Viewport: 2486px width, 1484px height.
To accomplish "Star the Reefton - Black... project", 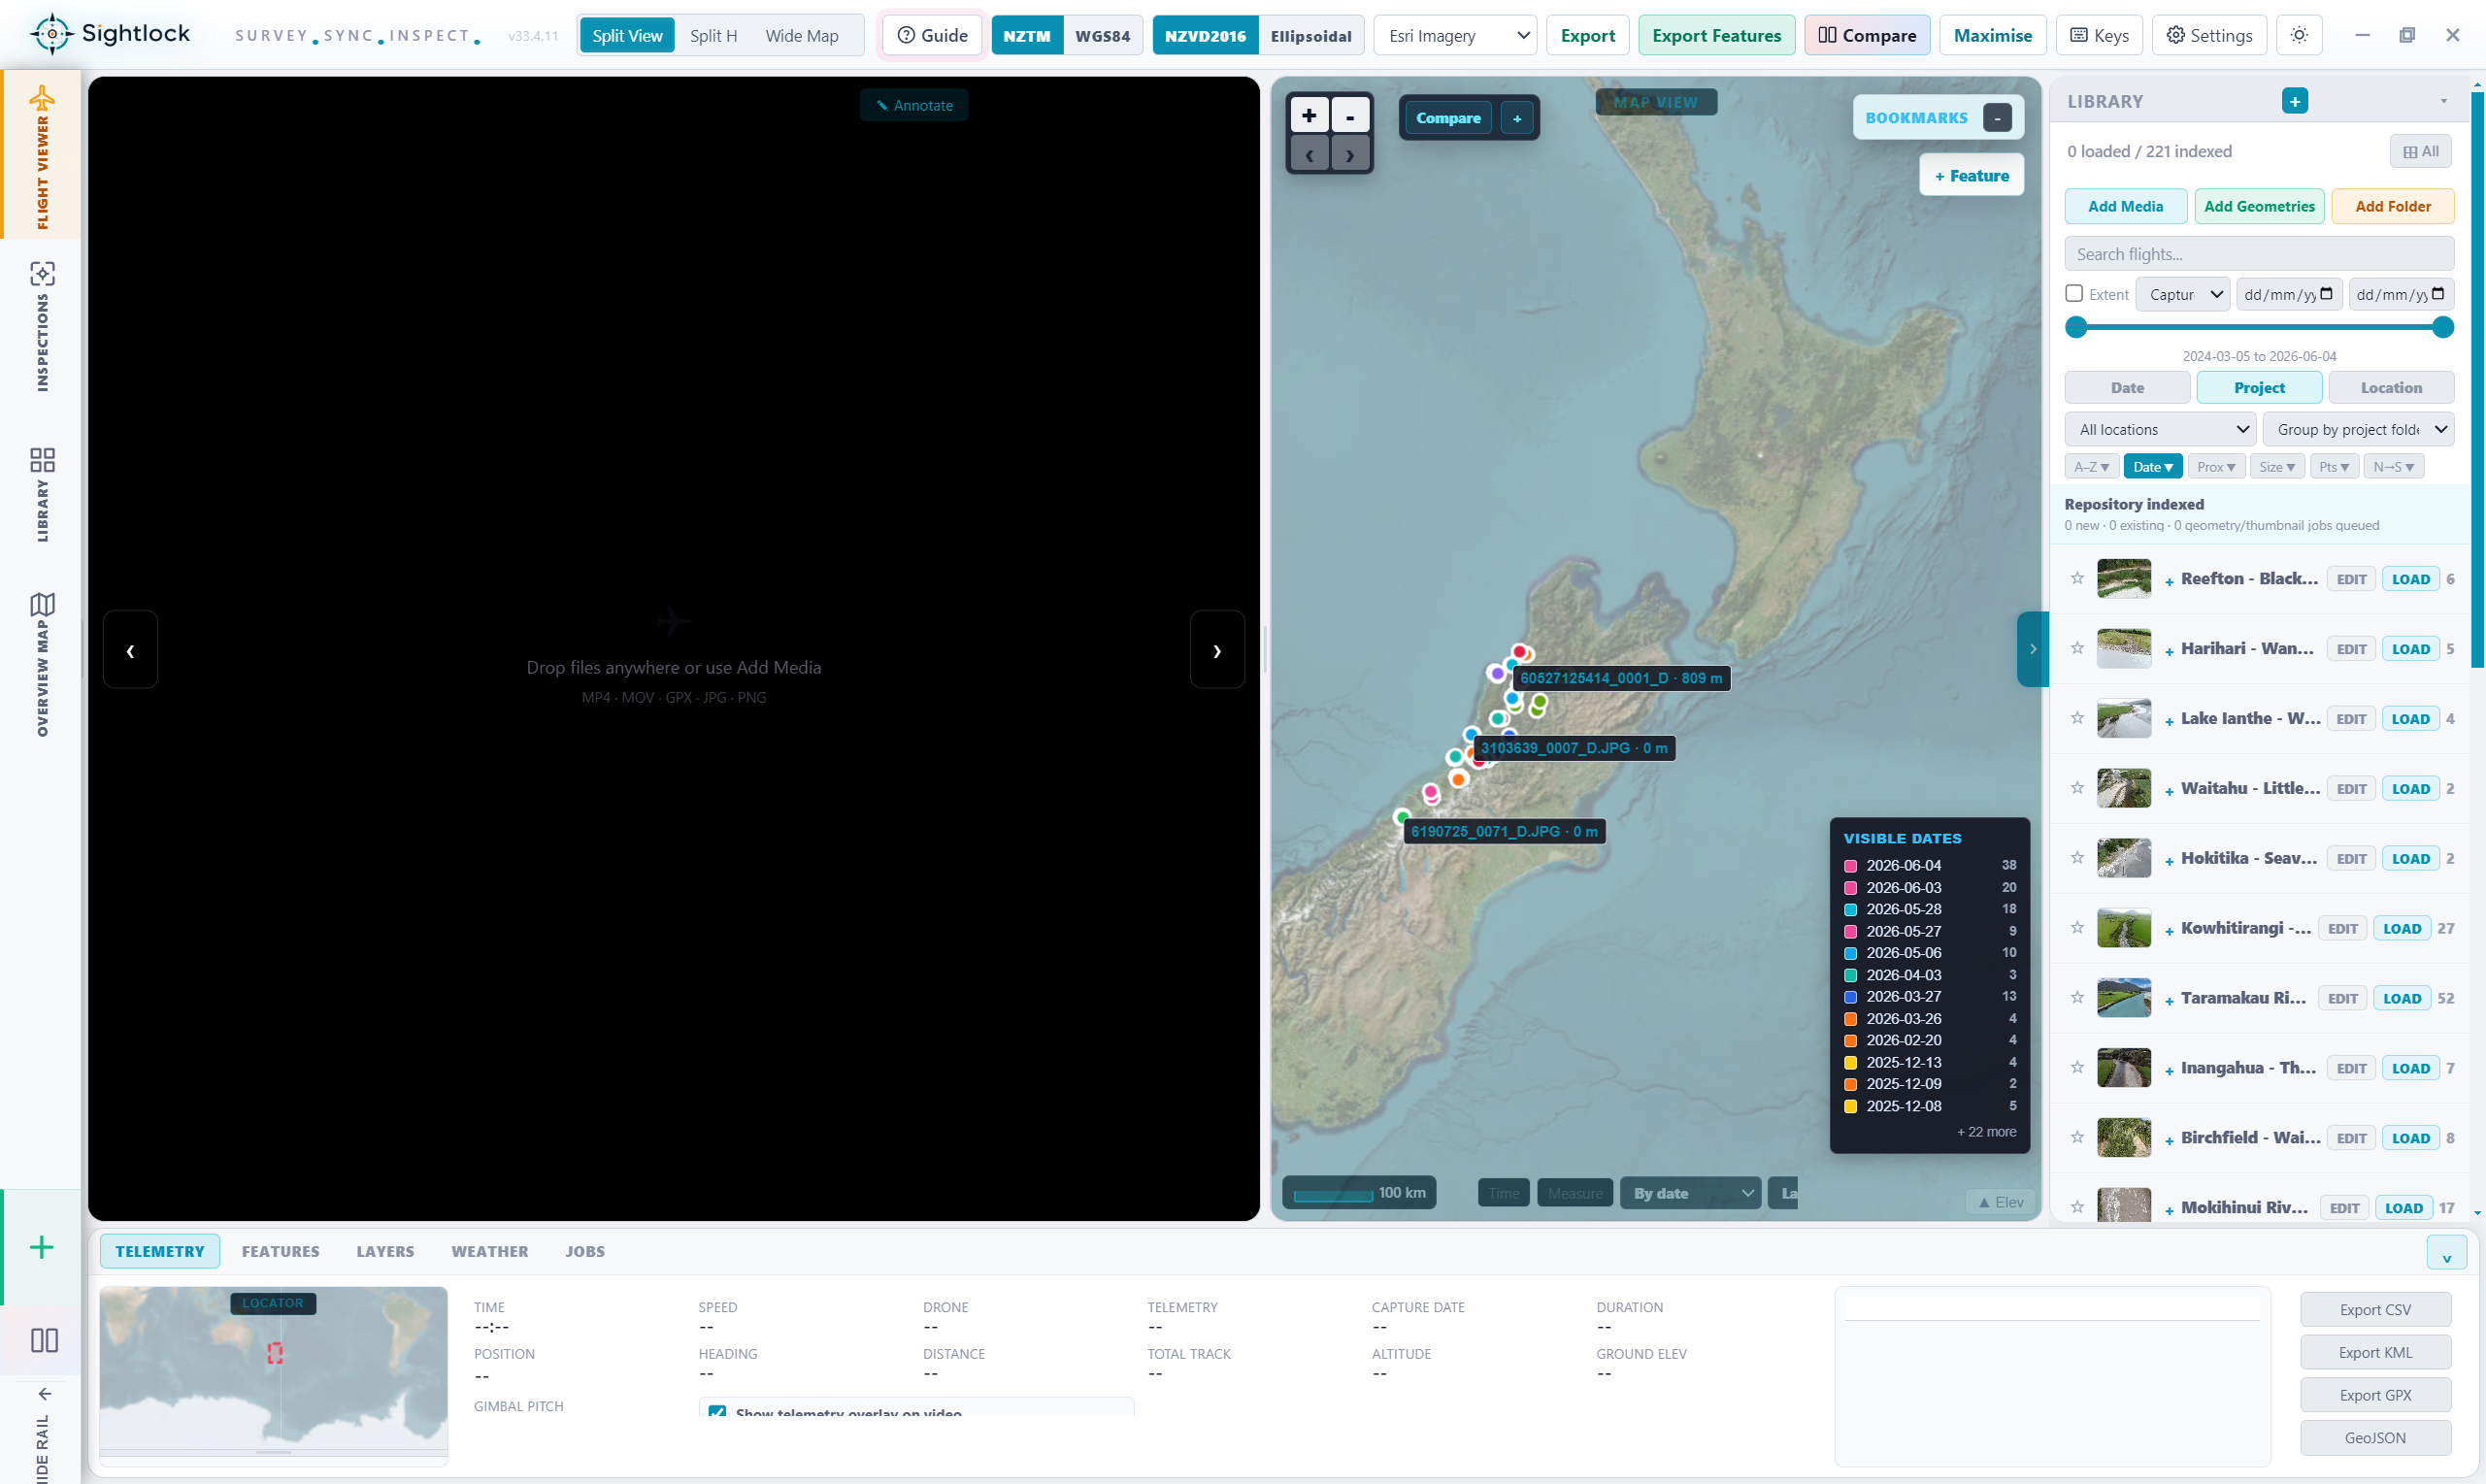I will pyautogui.click(x=2077, y=578).
